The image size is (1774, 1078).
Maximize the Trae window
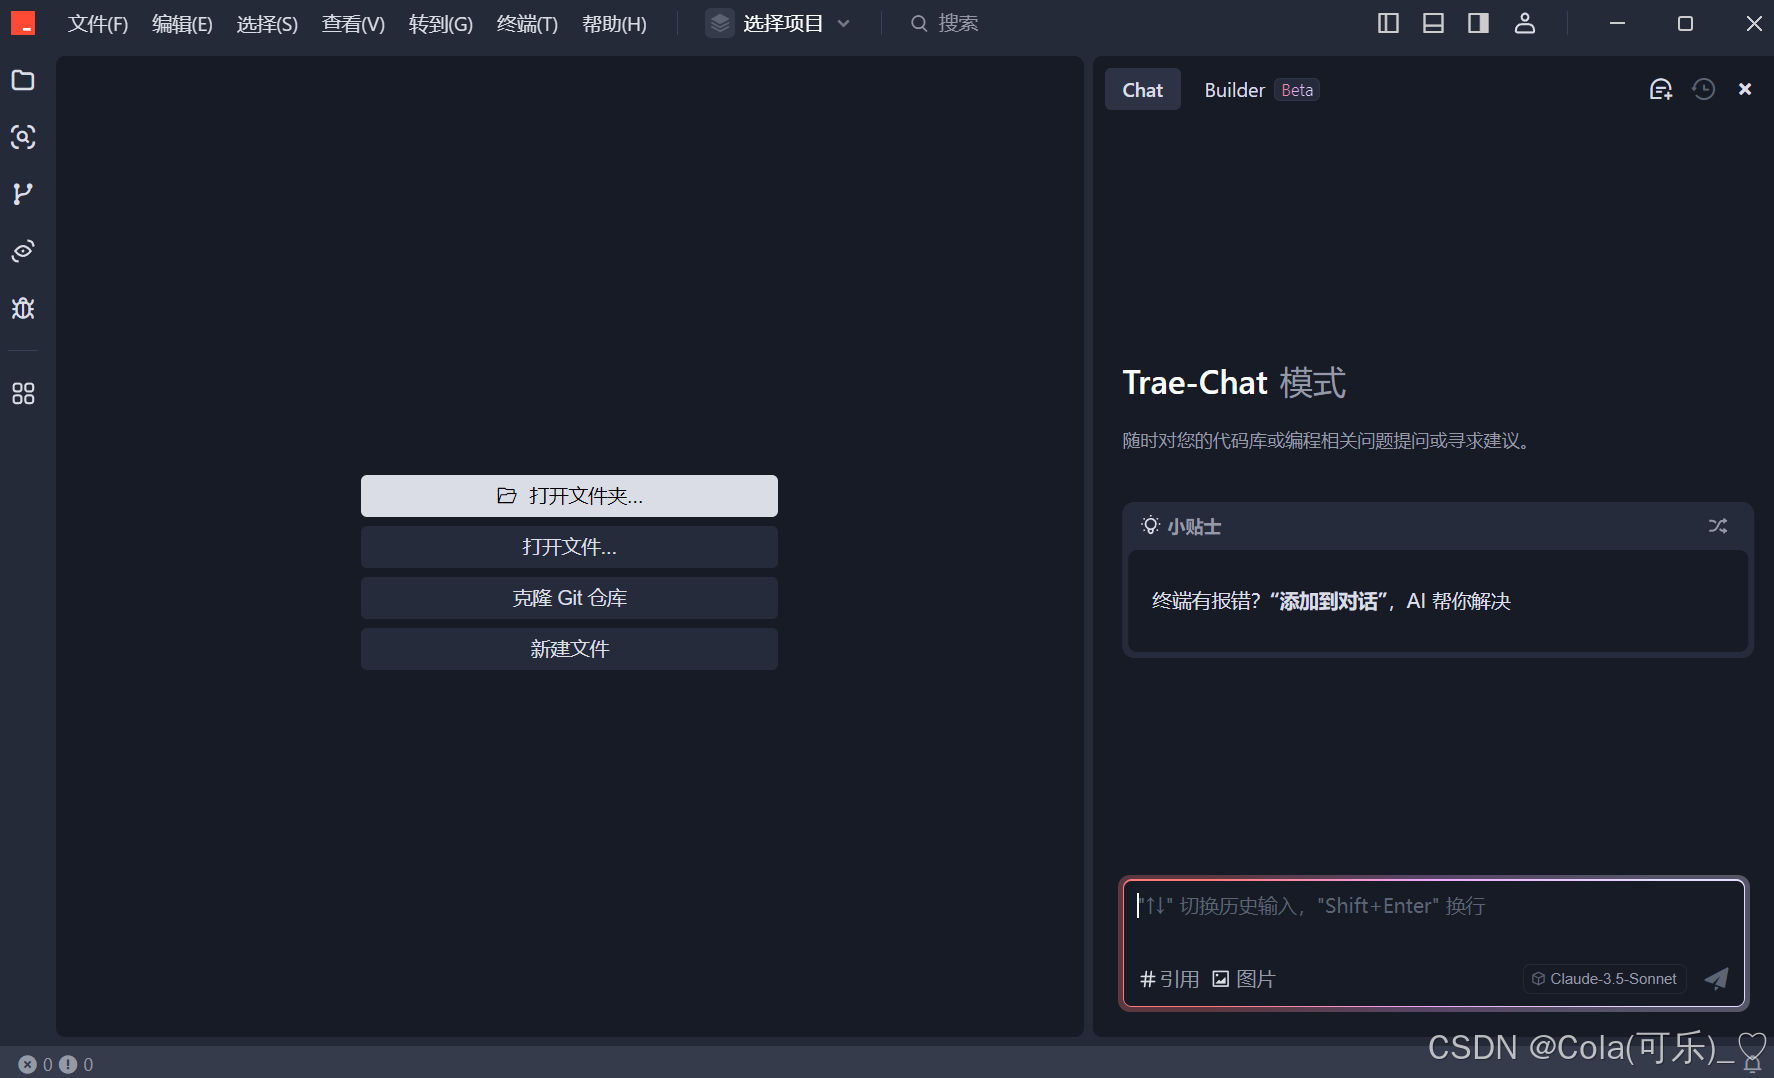click(1685, 23)
